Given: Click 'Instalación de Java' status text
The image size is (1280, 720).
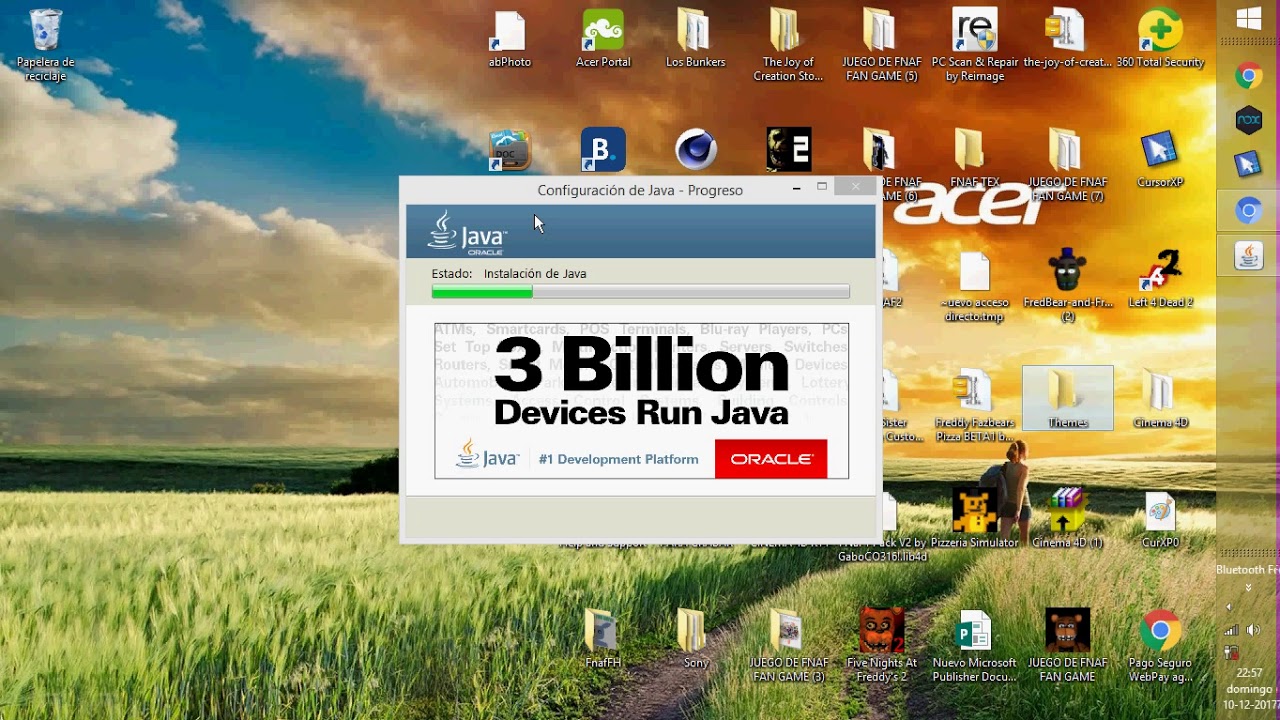Looking at the screenshot, I should click(535, 273).
